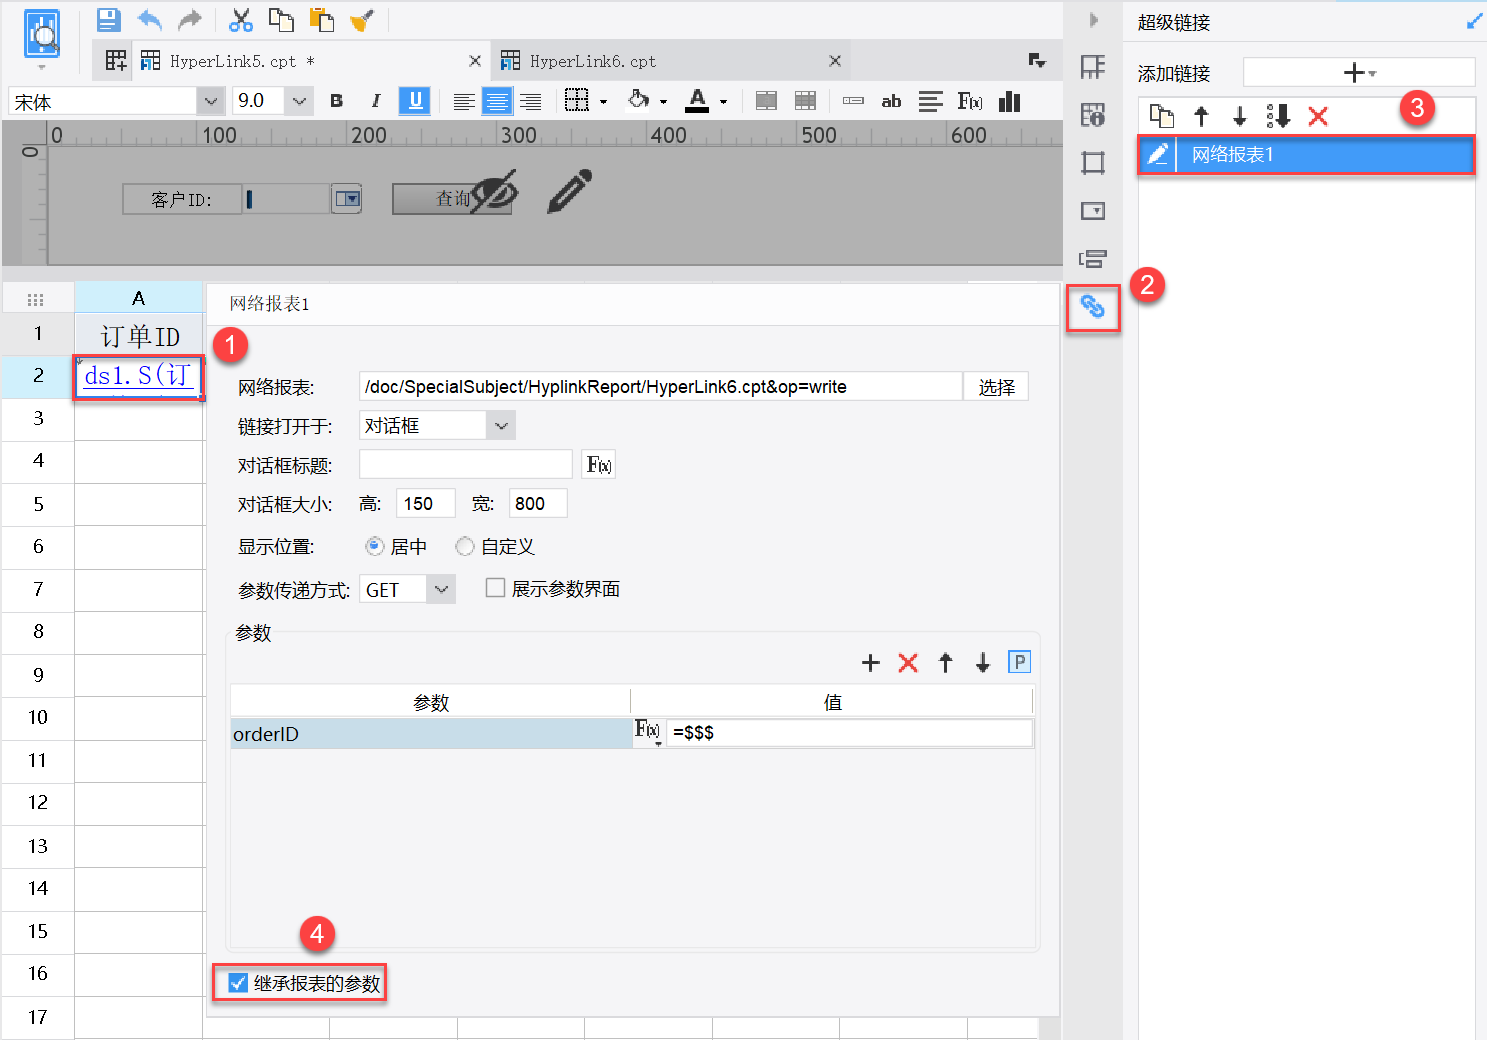This screenshot has width=1487, height=1040.
Task: Close the HyperLink6.cpt tab
Action: [835, 61]
